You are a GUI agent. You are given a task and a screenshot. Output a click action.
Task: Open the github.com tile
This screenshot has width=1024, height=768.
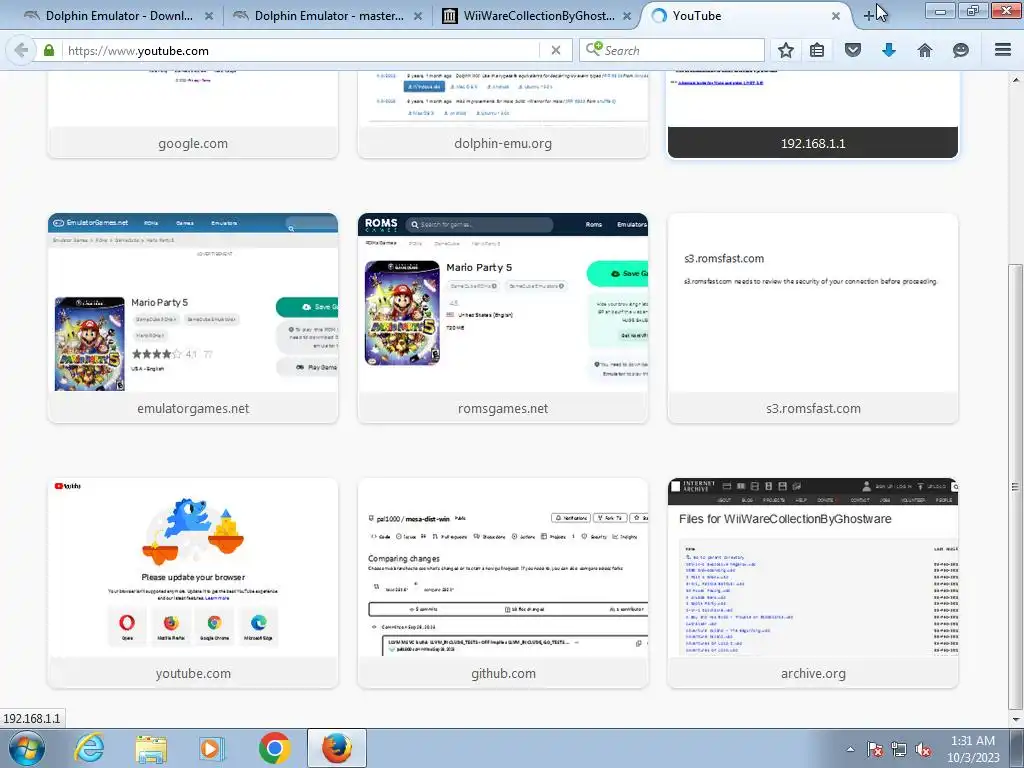click(503, 583)
